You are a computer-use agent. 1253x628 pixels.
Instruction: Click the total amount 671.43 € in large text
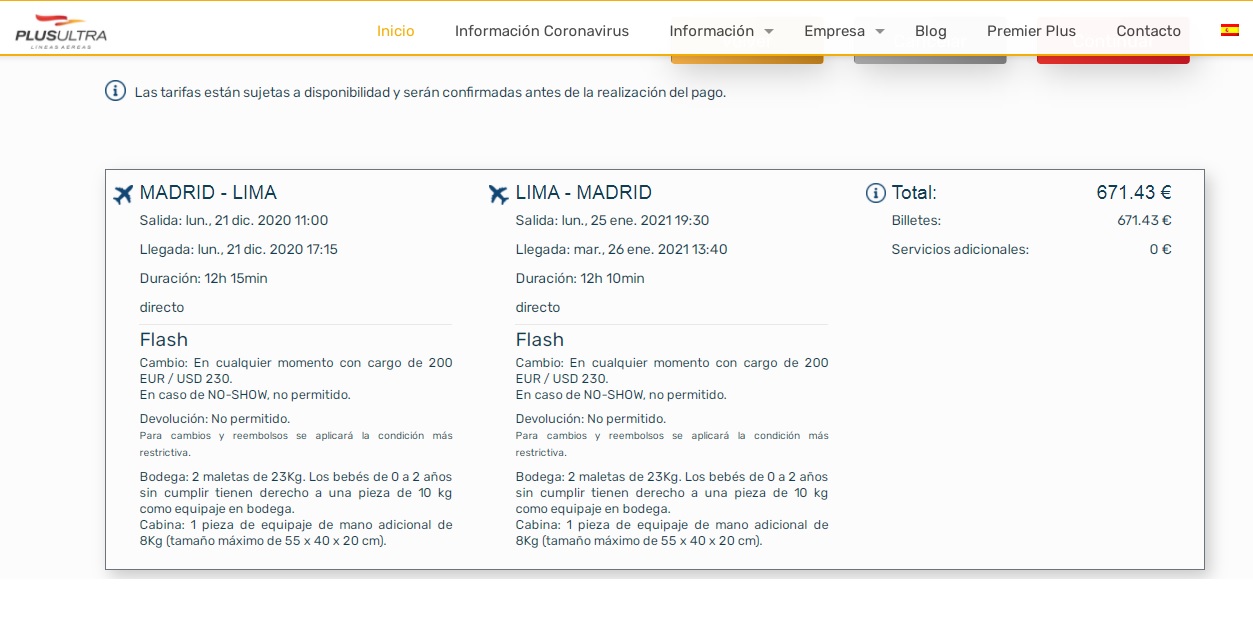tap(1134, 193)
